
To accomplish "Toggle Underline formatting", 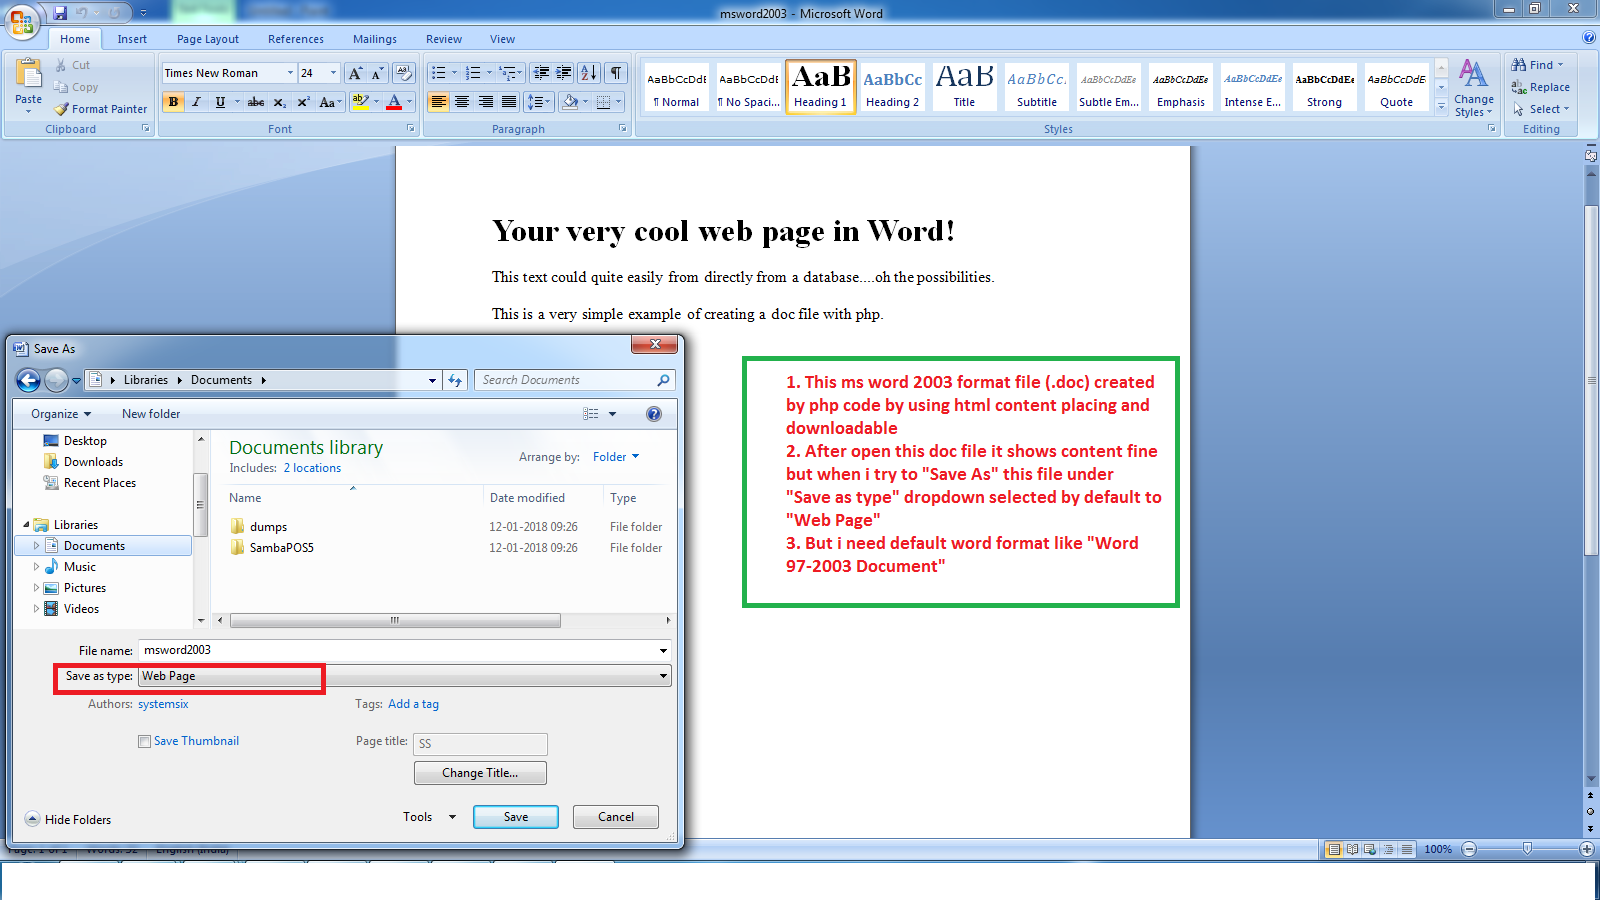I will point(220,102).
